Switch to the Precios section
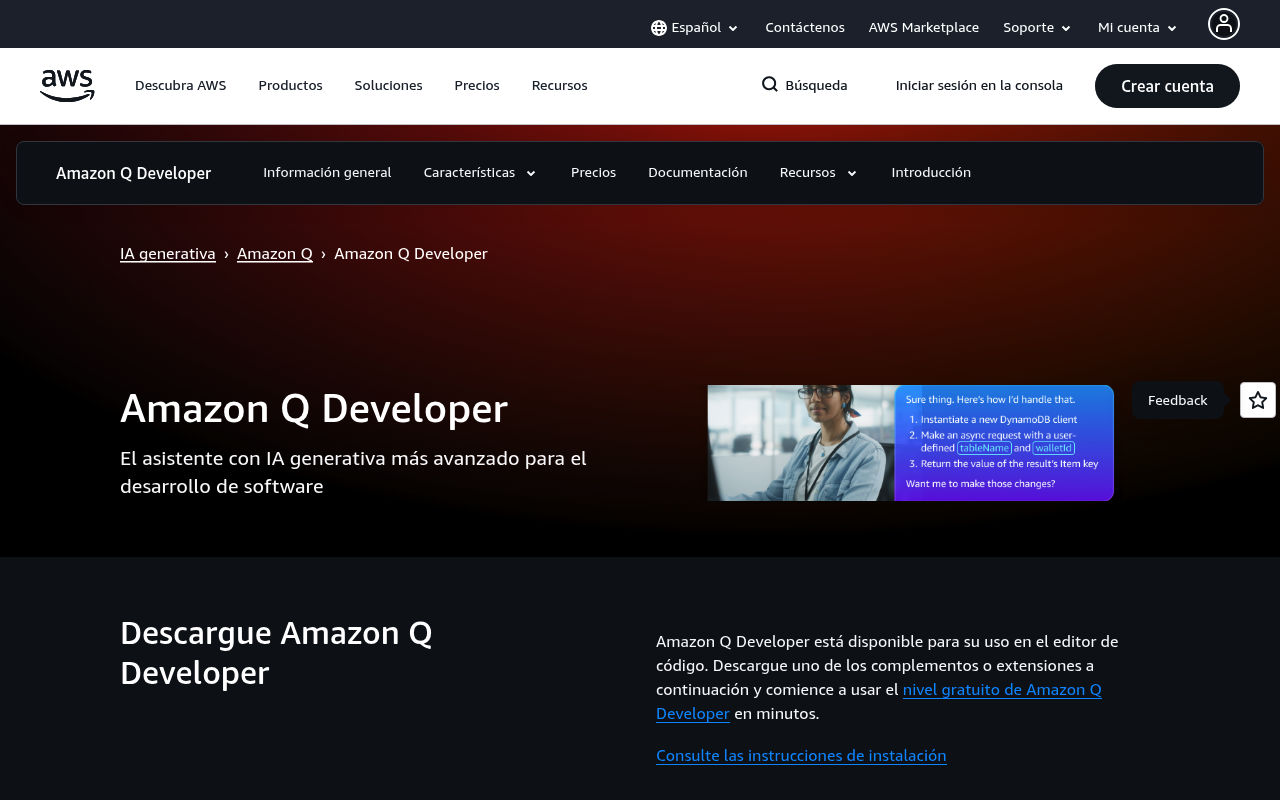 pos(593,172)
